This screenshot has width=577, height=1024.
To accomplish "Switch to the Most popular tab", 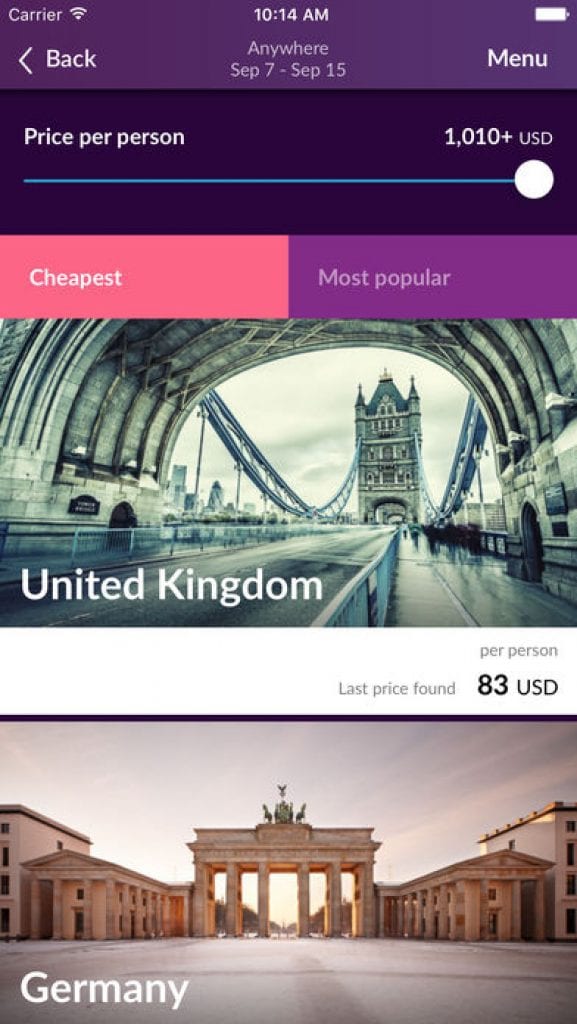I will point(433,277).
